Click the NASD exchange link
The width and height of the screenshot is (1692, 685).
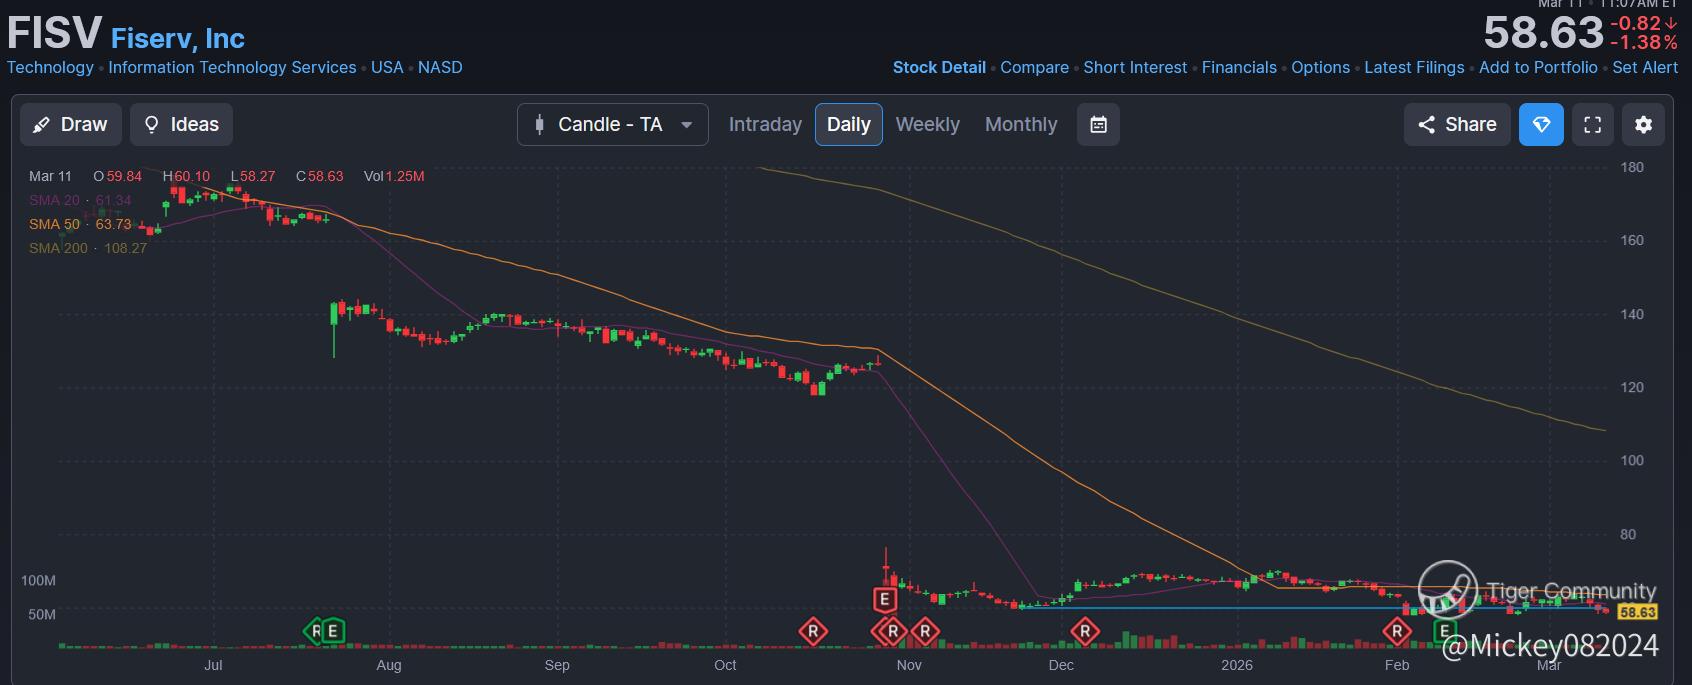(x=440, y=67)
